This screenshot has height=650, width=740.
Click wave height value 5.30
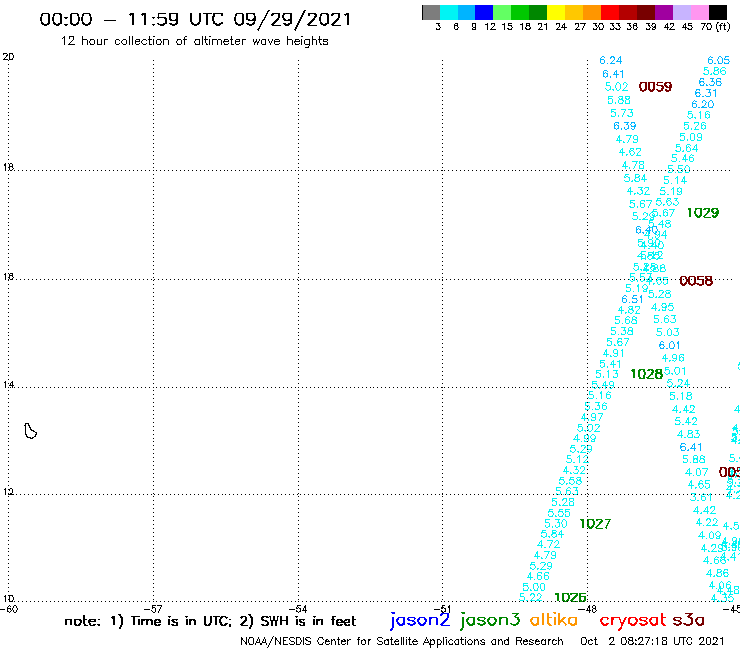(555, 524)
